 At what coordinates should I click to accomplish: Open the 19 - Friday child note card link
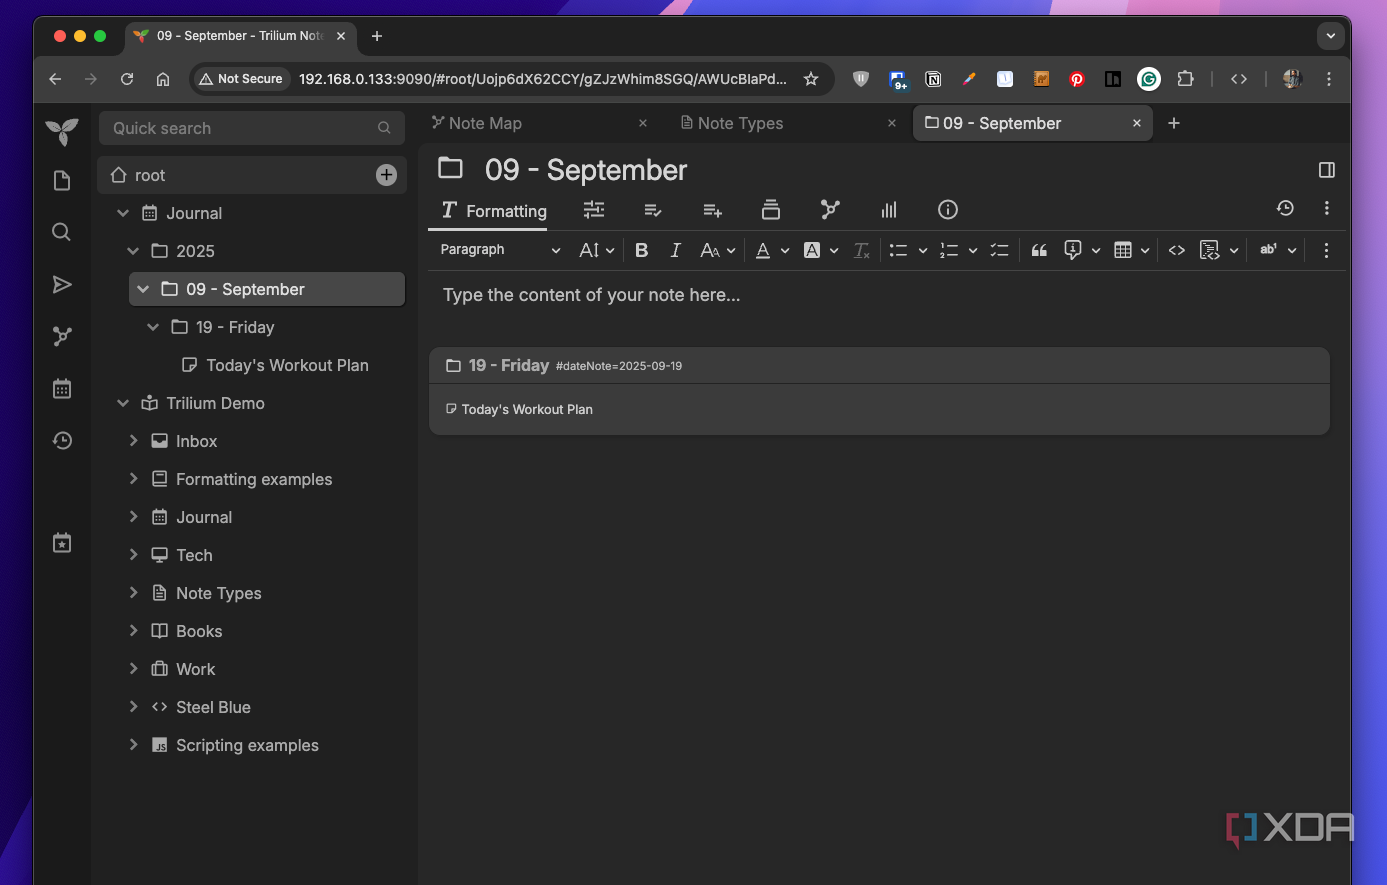point(509,366)
